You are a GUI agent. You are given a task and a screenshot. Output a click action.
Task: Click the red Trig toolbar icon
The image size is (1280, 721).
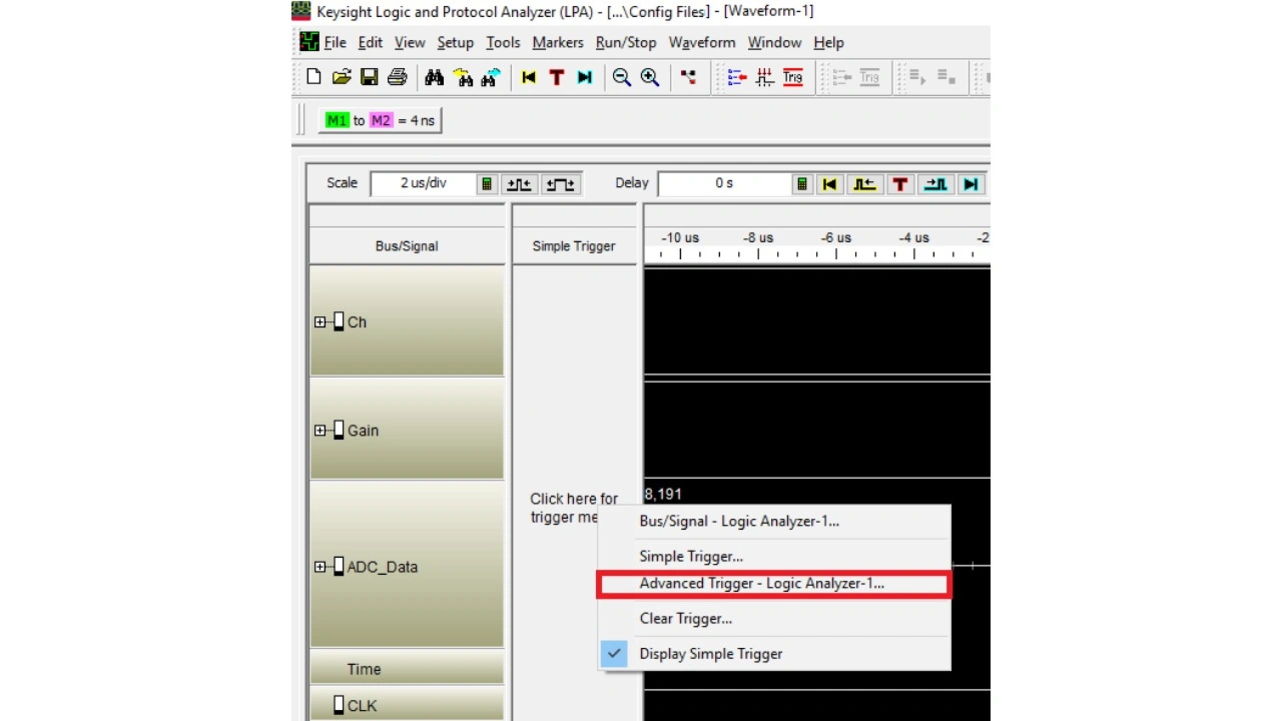tap(793, 77)
